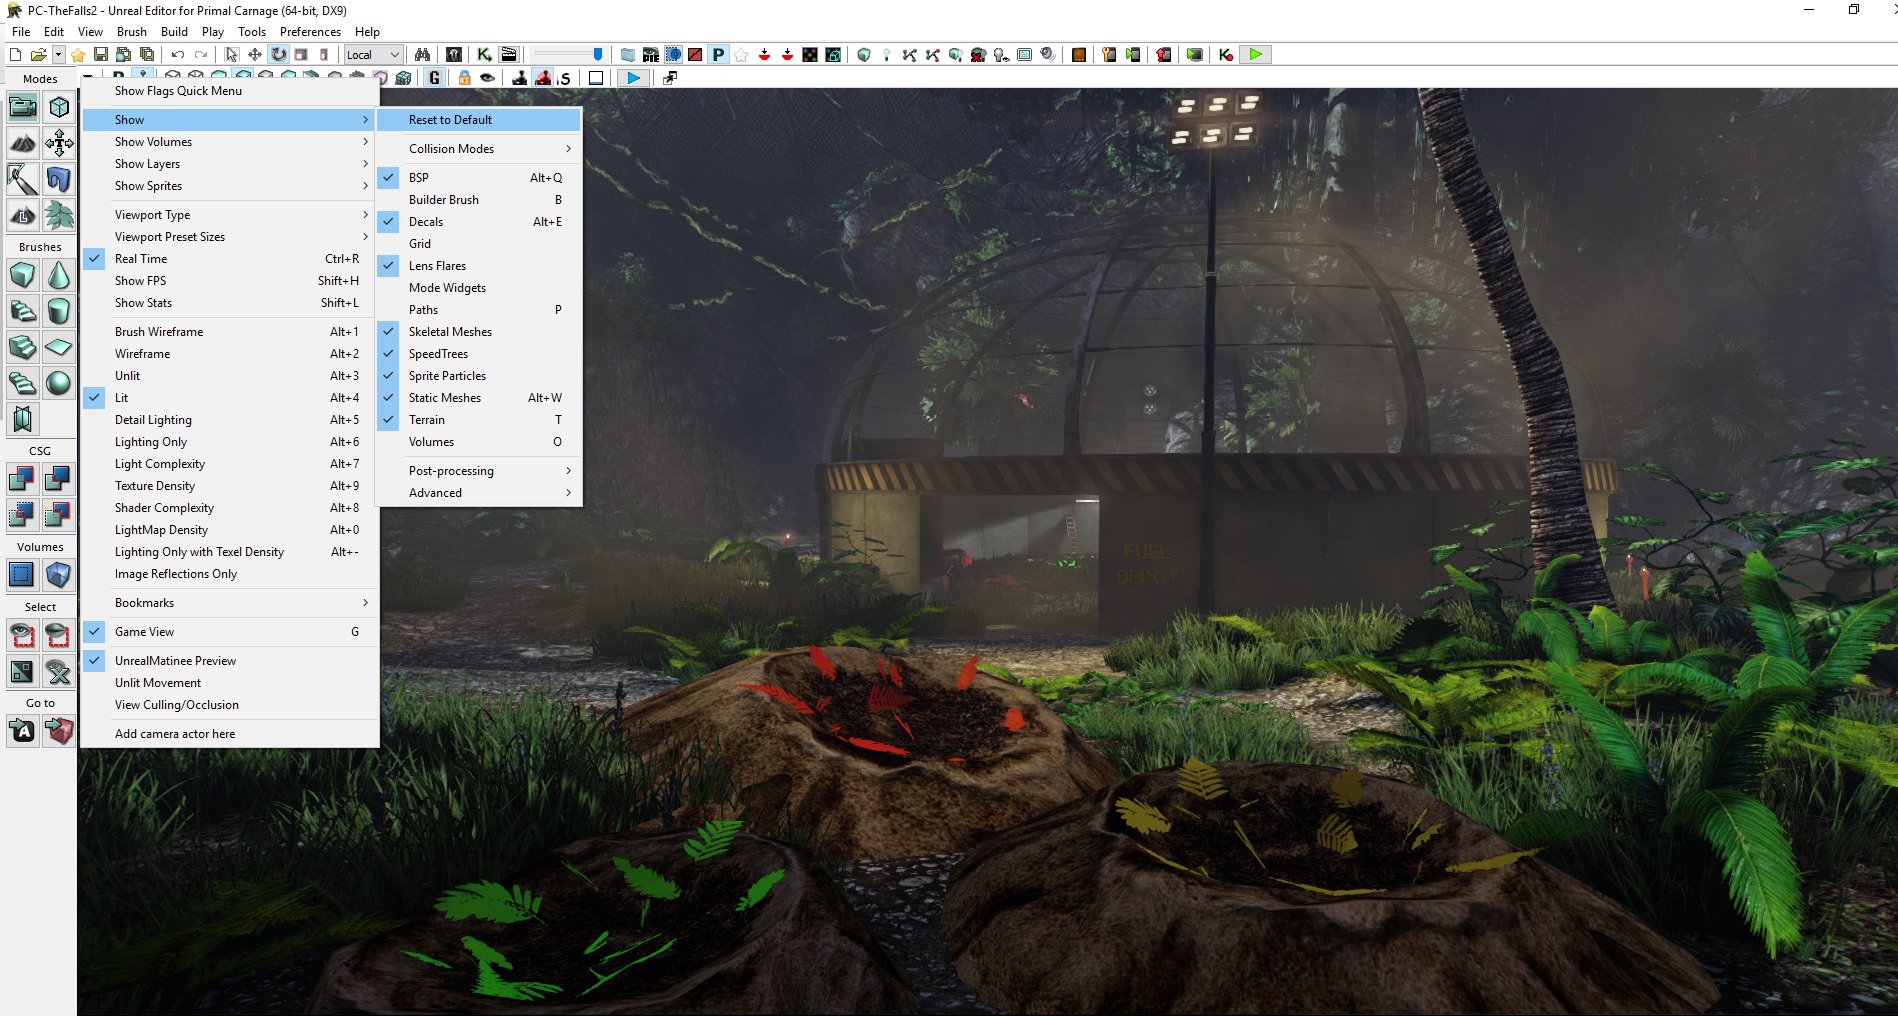Toggle SpeedTrees show flag

click(x=479, y=354)
